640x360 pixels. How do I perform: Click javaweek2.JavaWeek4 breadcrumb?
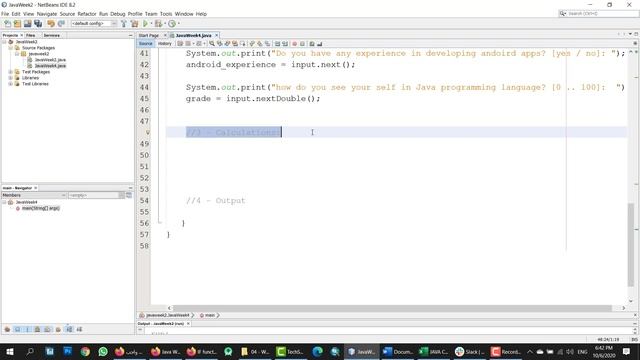pyautogui.click(x=168, y=315)
